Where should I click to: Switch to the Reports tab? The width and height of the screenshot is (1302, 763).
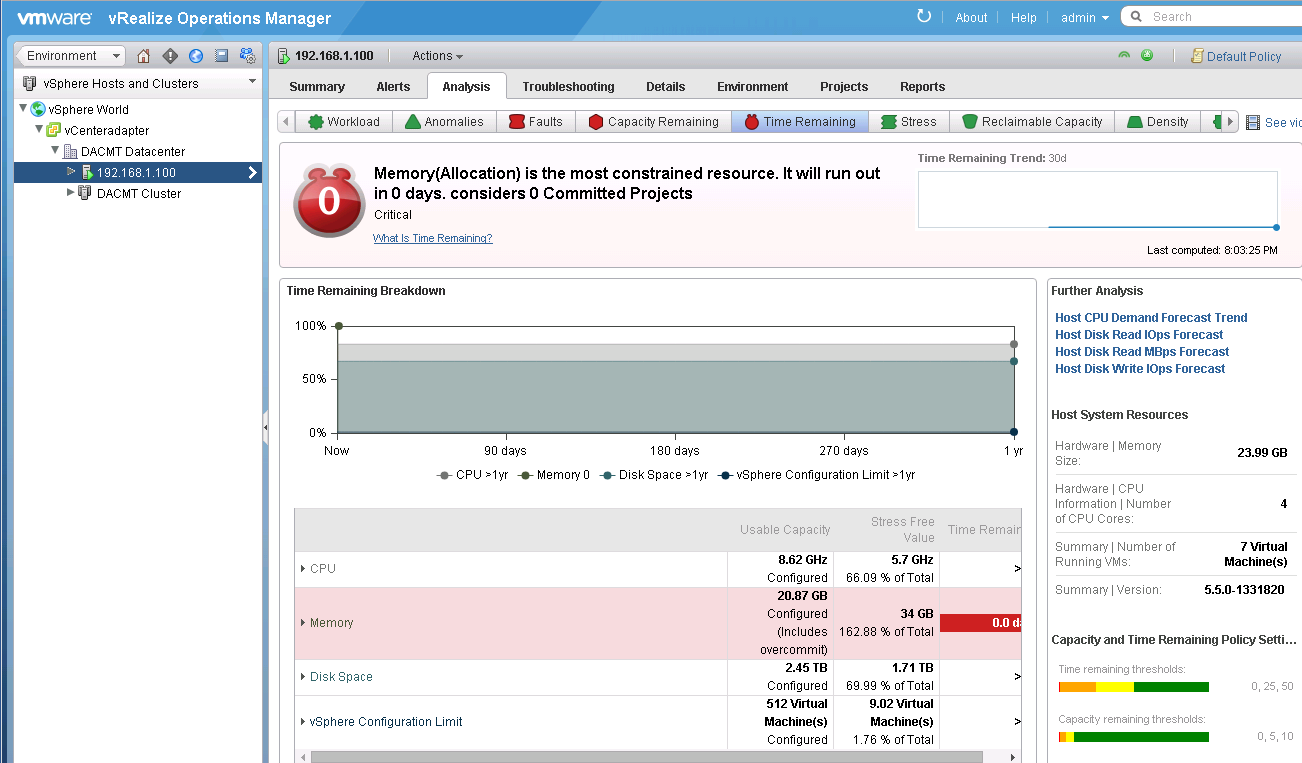[922, 86]
